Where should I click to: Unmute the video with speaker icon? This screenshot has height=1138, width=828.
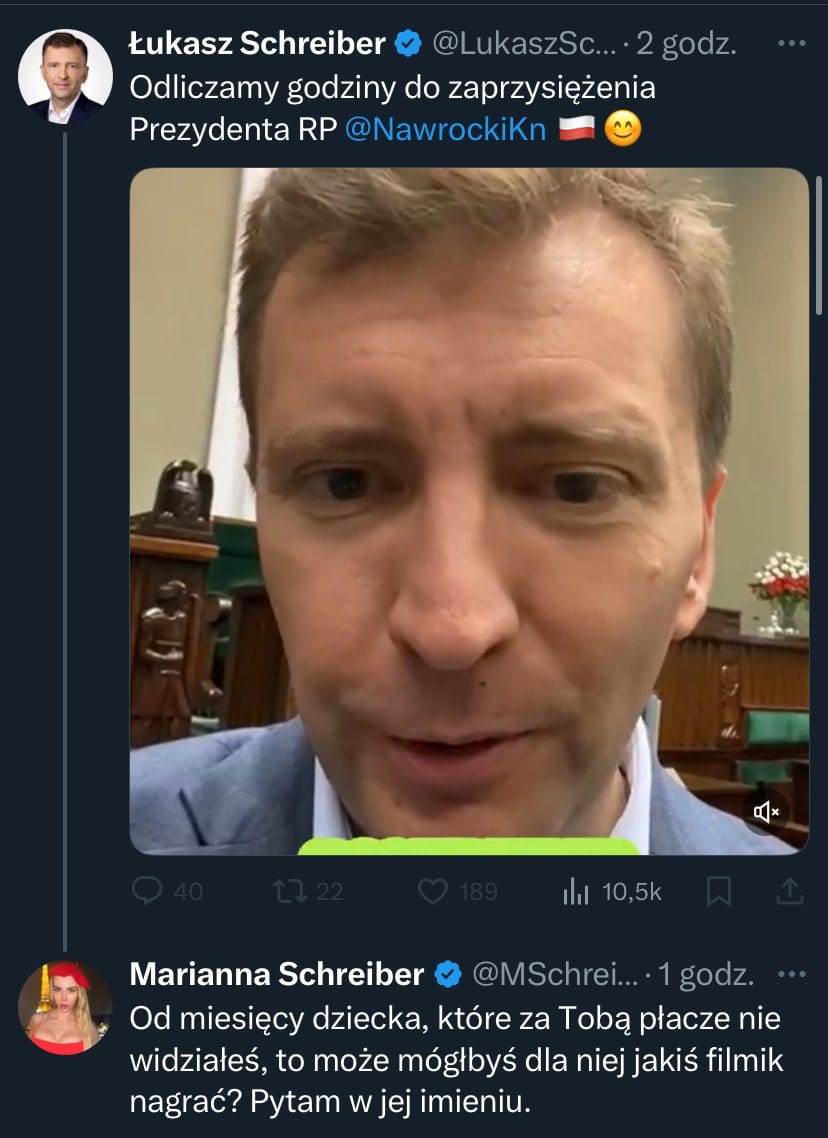point(766,811)
